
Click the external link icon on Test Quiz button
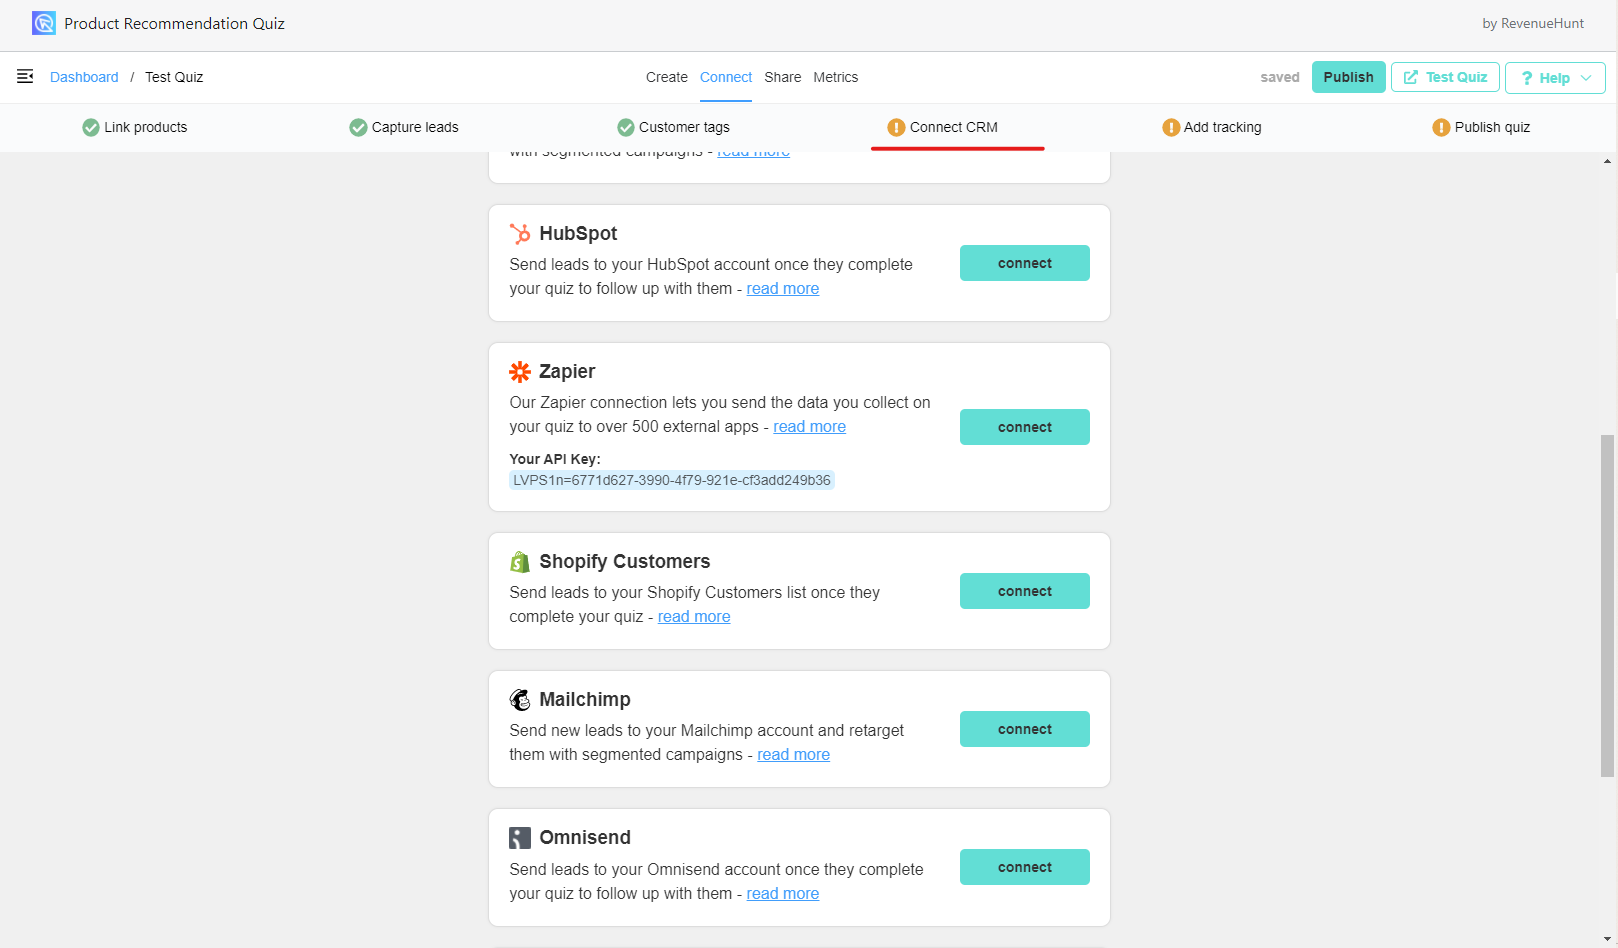point(1411,77)
